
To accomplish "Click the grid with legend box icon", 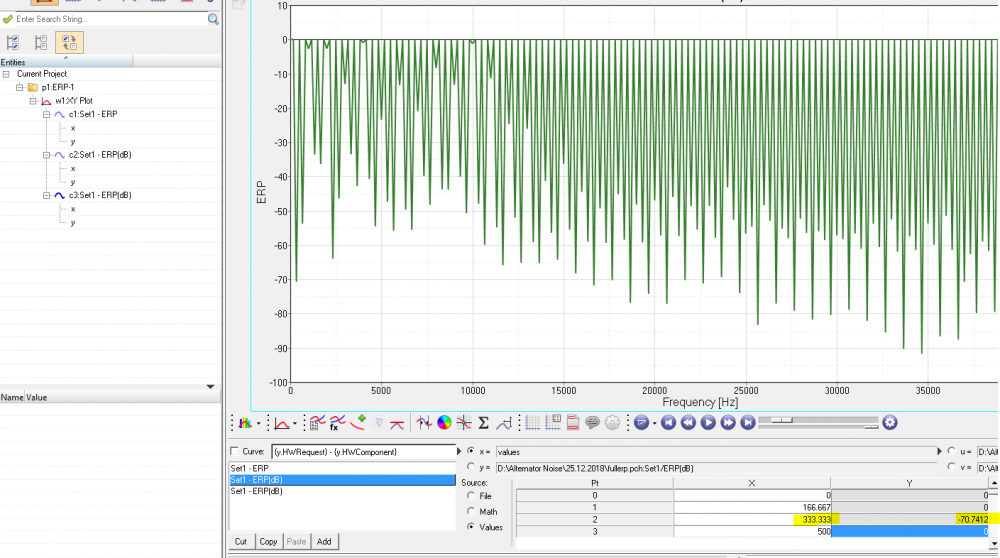I will tap(553, 423).
